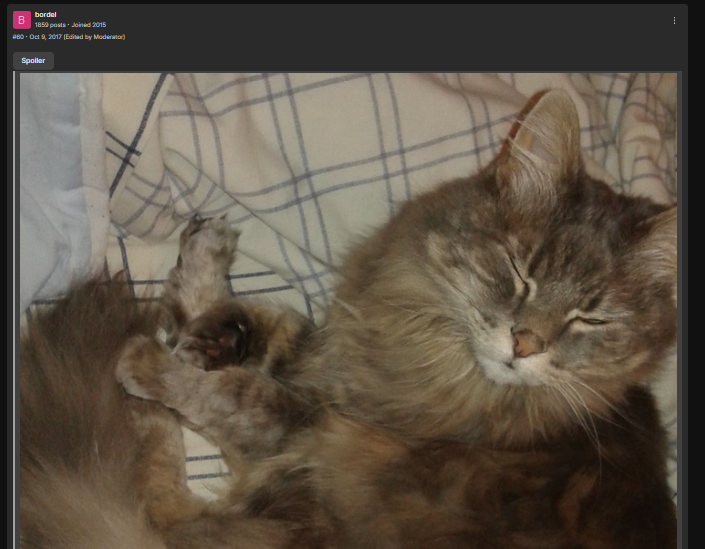Click the cat's pointed ear in photo
Screen dimensions: 705x549
[x=542, y=142]
